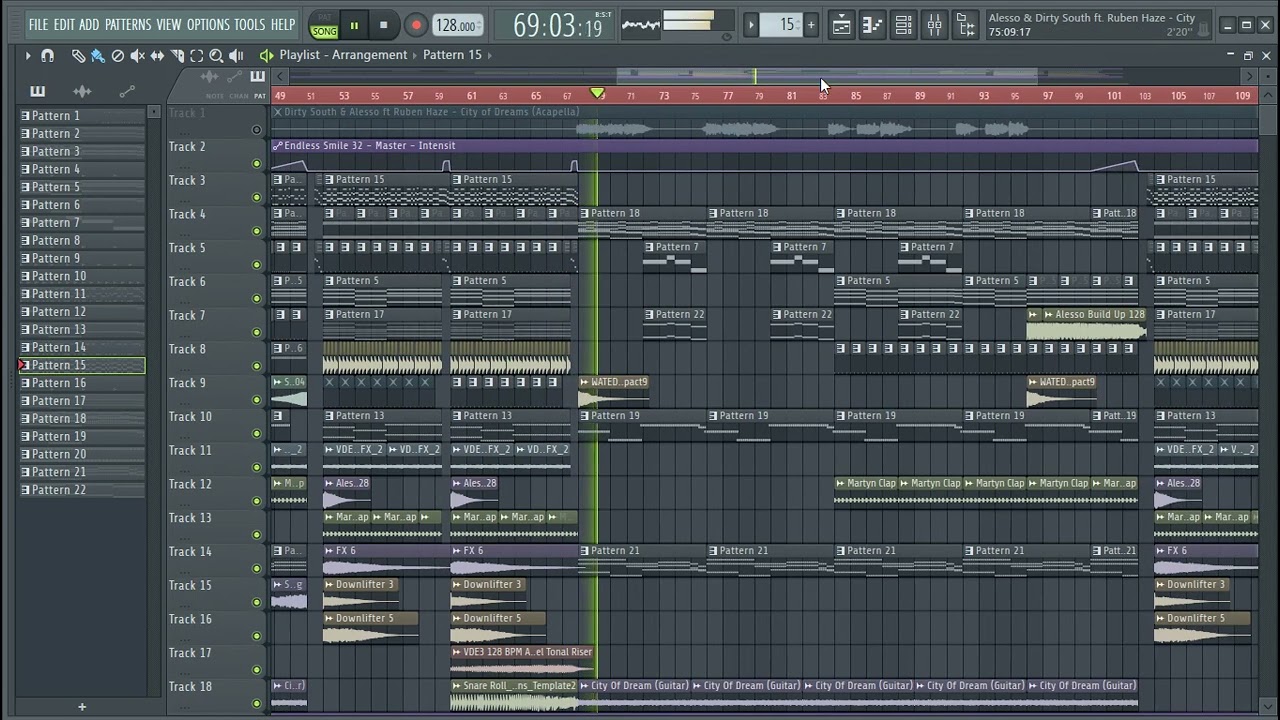Screen dimensions: 1280x720
Task: Open the FILE menu
Action: click(x=38, y=24)
